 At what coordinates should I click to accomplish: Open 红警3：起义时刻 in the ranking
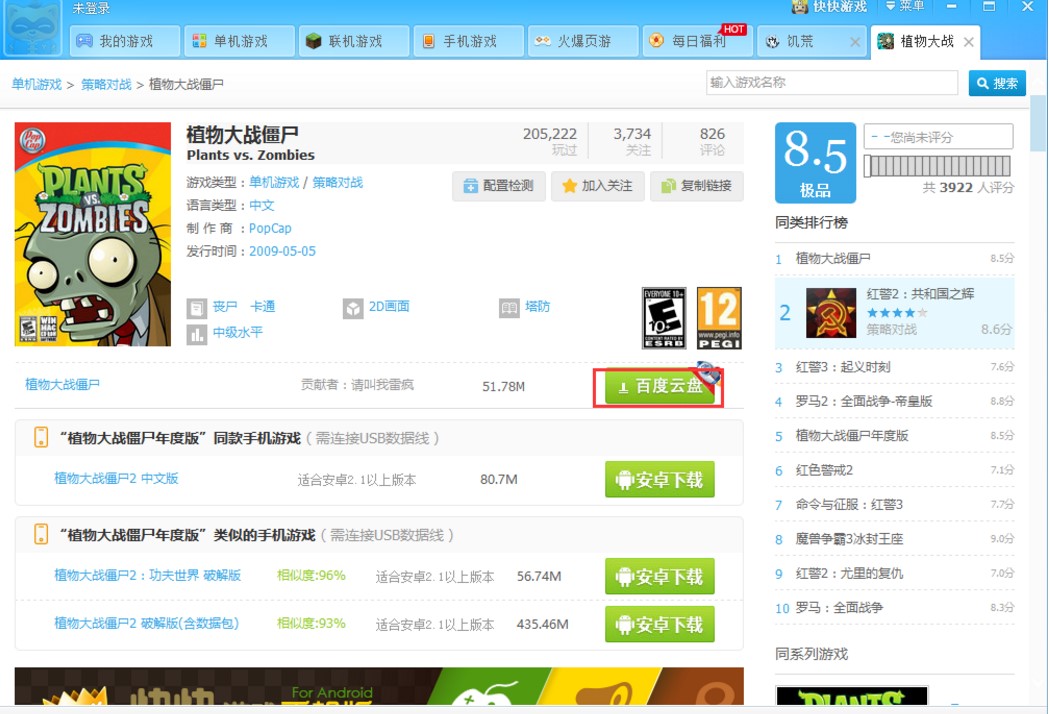(x=843, y=368)
